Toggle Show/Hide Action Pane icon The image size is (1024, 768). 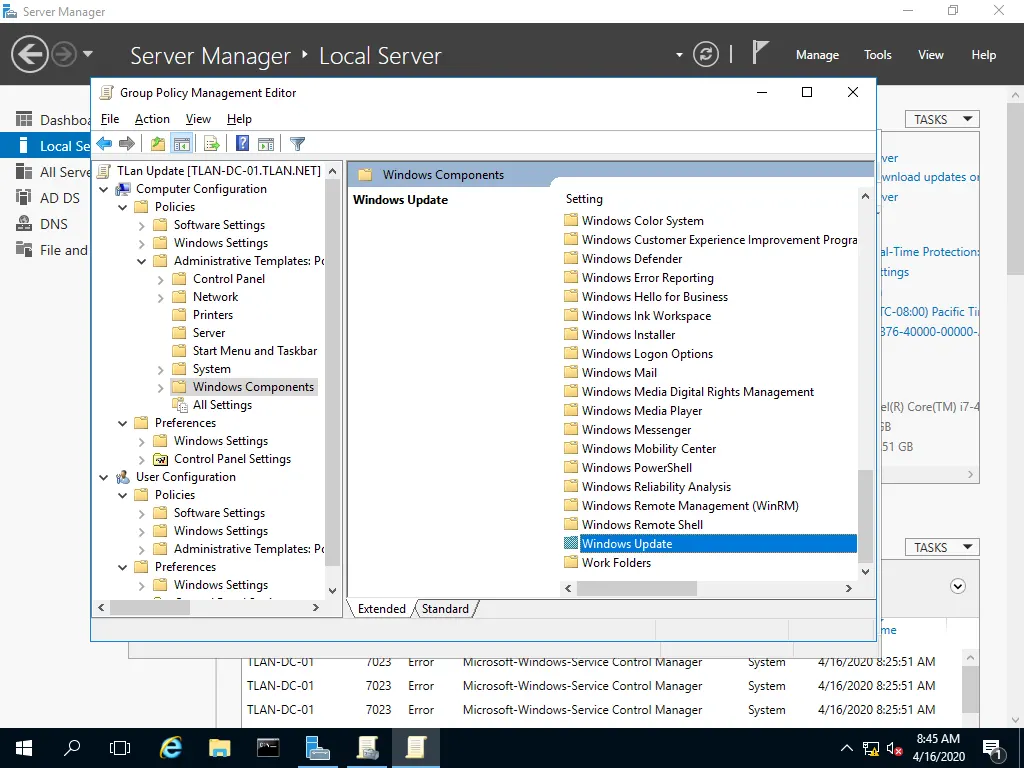click(266, 144)
